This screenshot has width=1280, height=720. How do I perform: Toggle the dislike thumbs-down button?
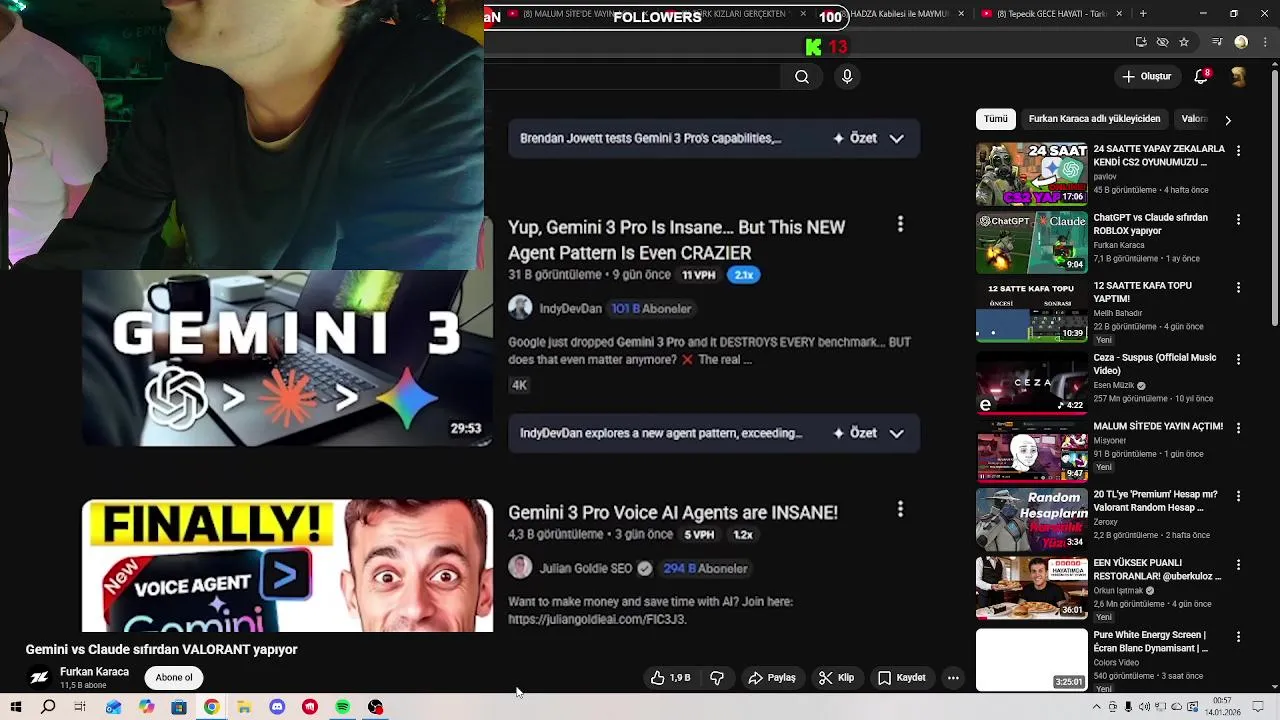point(717,678)
